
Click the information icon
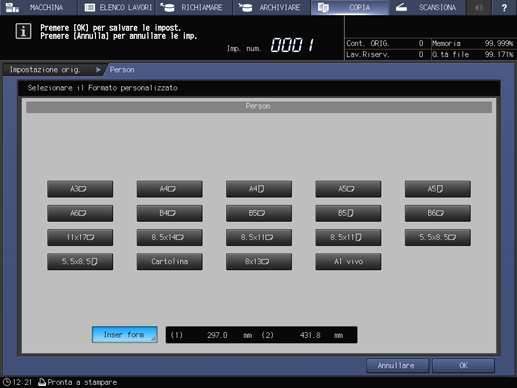pyautogui.click(x=23, y=32)
